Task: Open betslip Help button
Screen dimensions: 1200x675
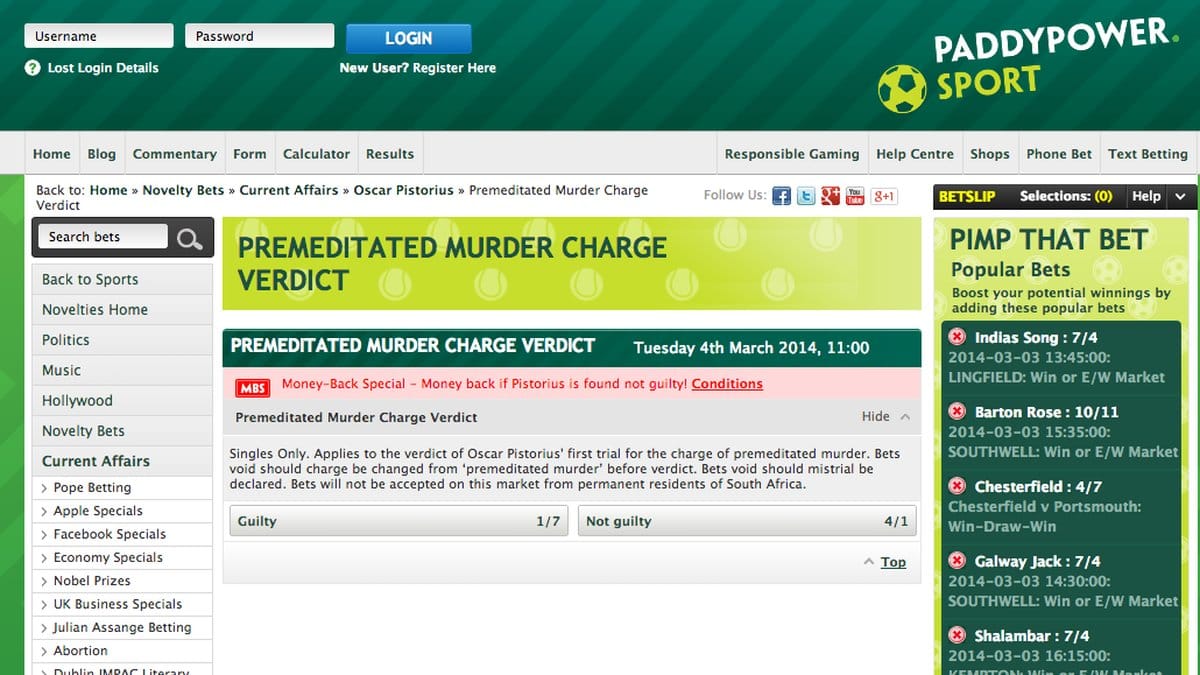Action: click(x=1146, y=197)
